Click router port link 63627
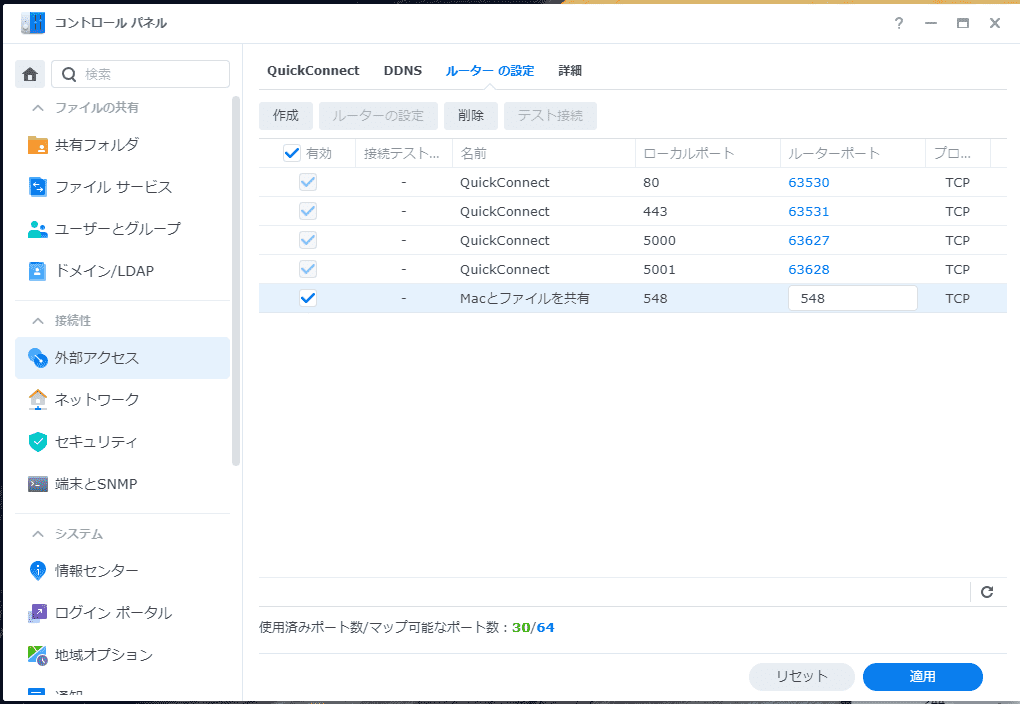 [809, 240]
